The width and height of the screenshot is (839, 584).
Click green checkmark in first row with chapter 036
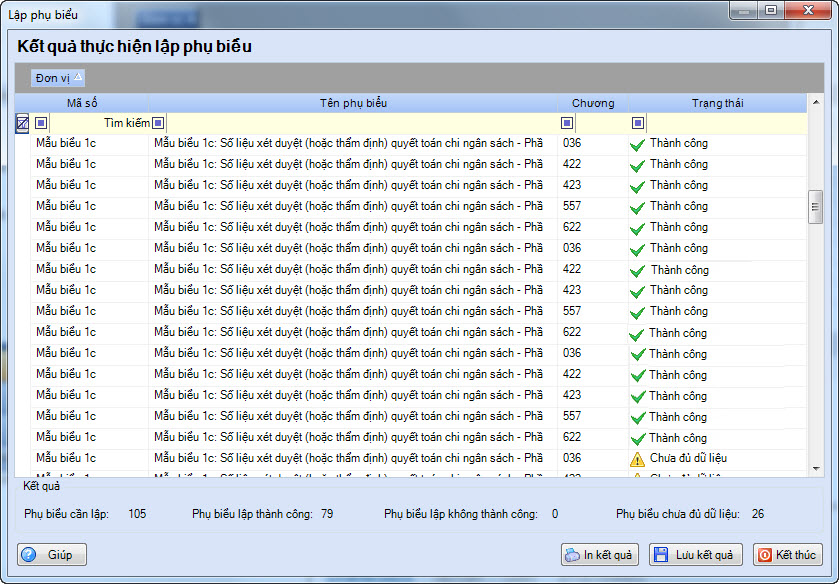[x=637, y=144]
